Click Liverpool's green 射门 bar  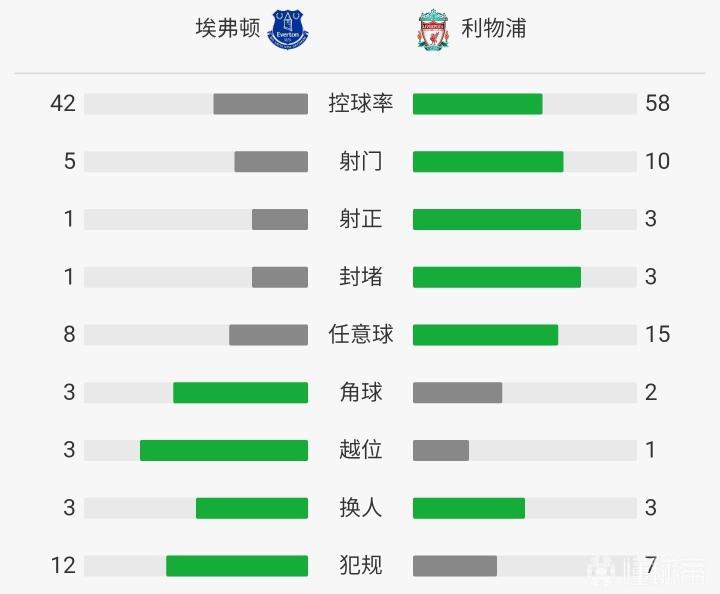click(488, 162)
